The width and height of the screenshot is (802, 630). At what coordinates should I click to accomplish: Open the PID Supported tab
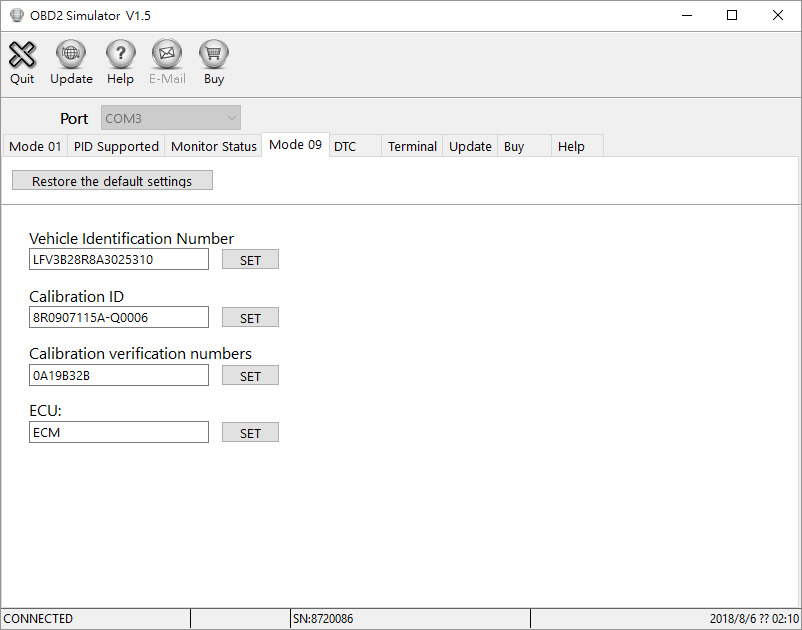[x=115, y=146]
